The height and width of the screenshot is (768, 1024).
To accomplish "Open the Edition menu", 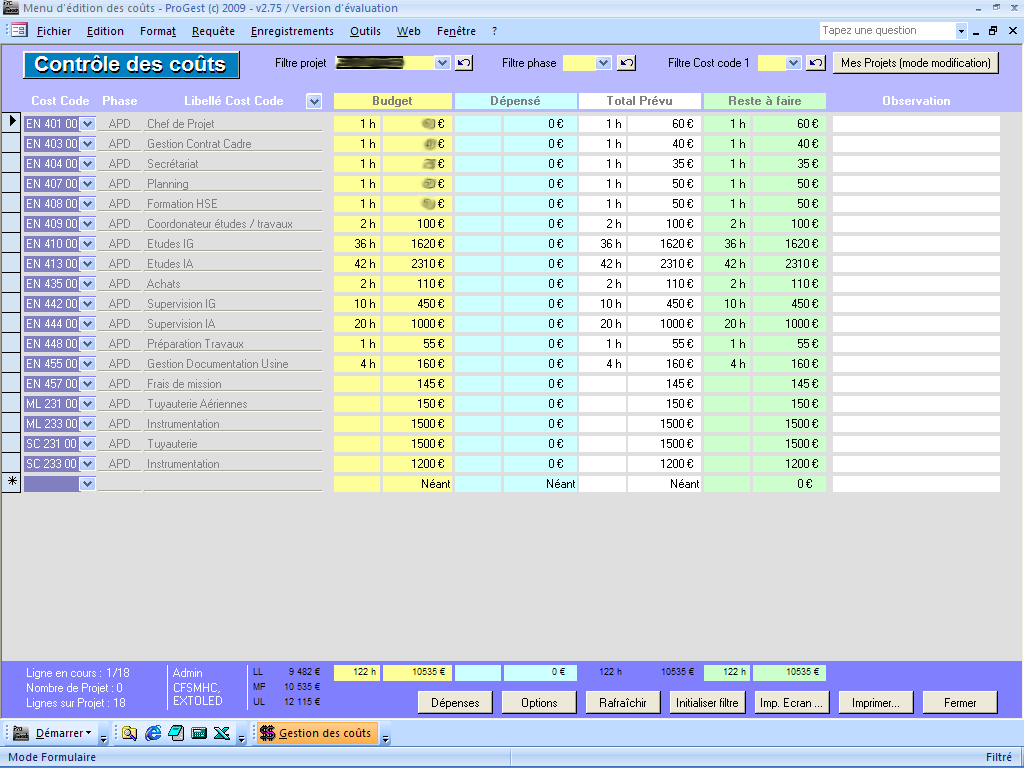I will (105, 31).
